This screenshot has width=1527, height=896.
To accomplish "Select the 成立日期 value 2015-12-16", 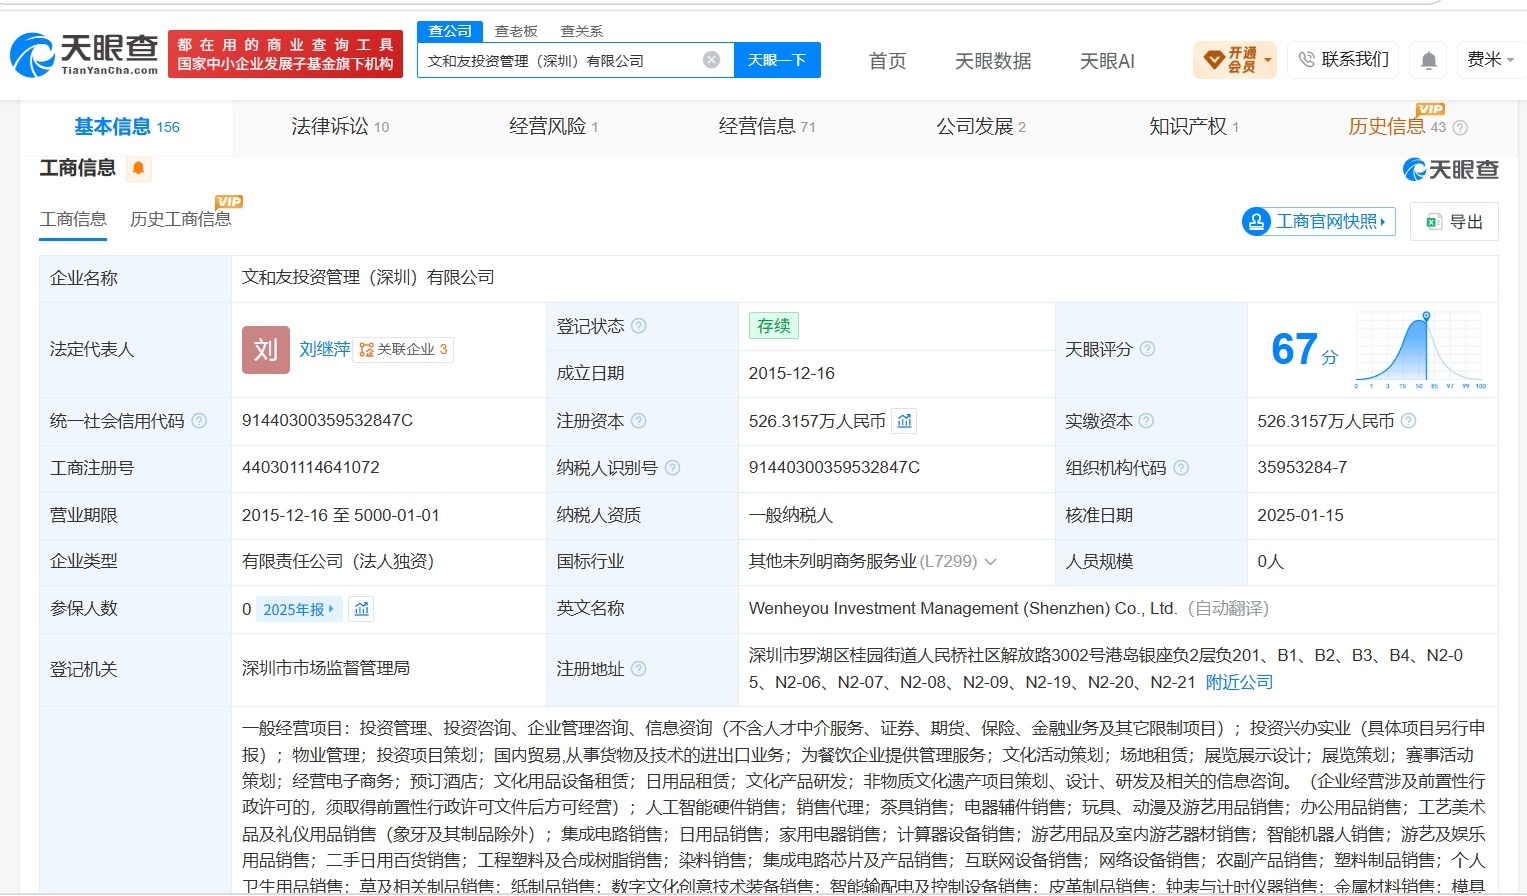I will (791, 373).
